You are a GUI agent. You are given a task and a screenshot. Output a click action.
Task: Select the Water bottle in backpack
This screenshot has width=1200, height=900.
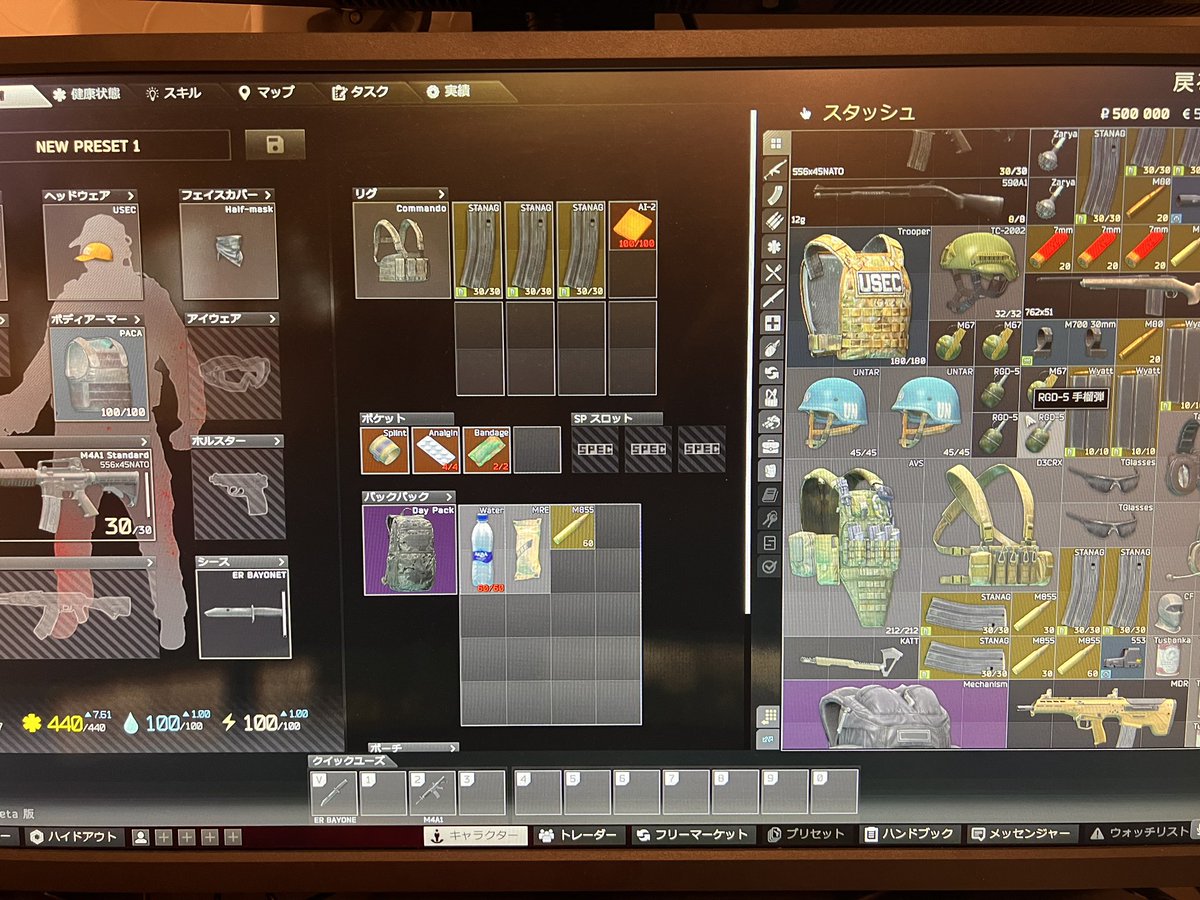coord(482,550)
